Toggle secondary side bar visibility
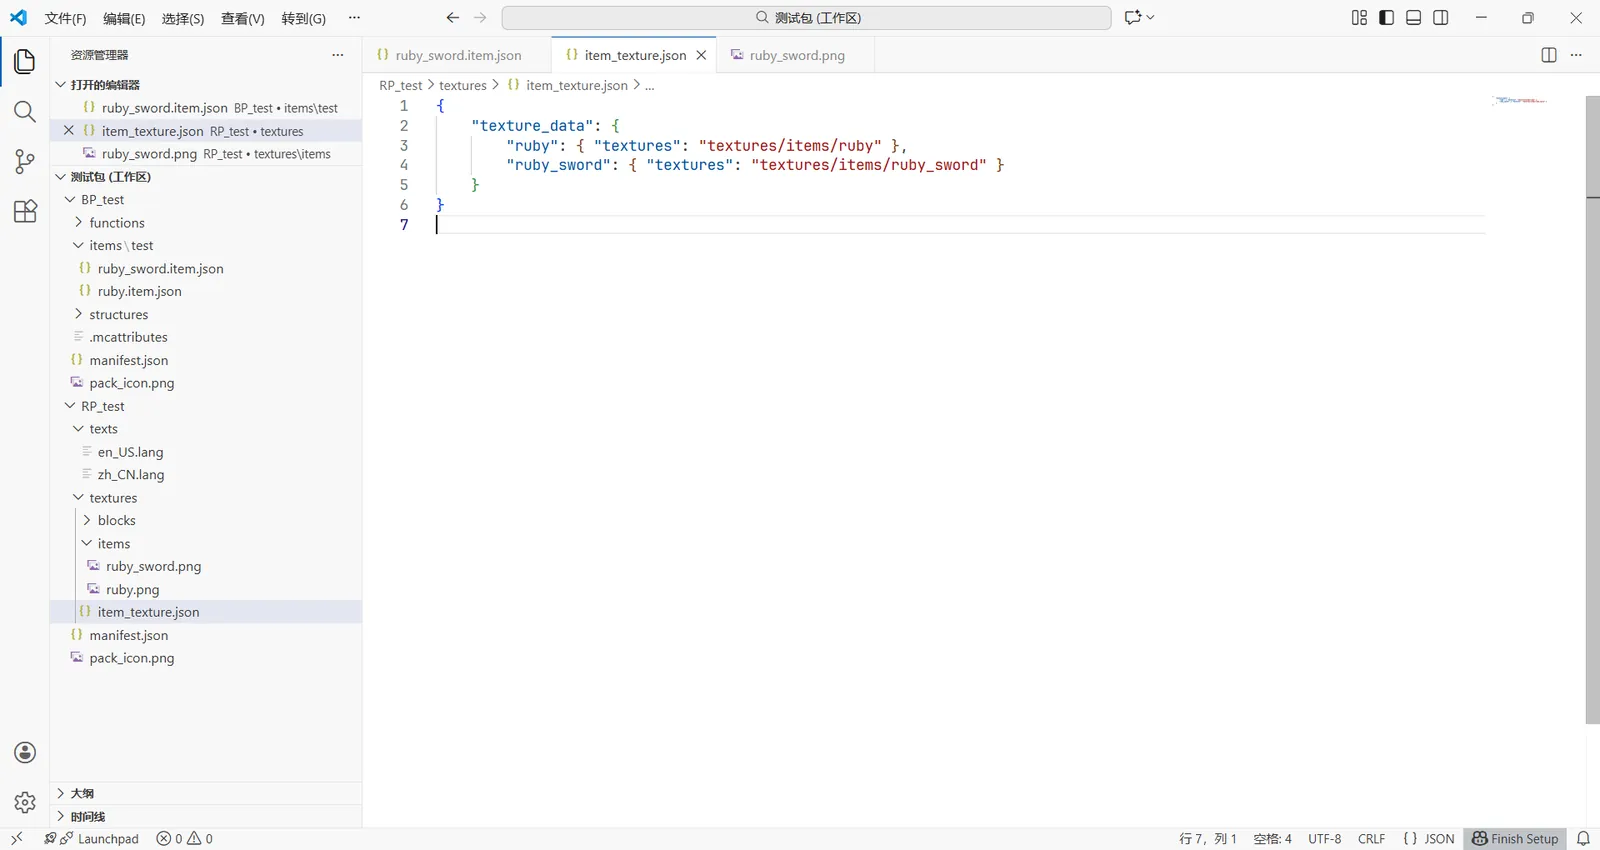1600x850 pixels. coord(1441,18)
